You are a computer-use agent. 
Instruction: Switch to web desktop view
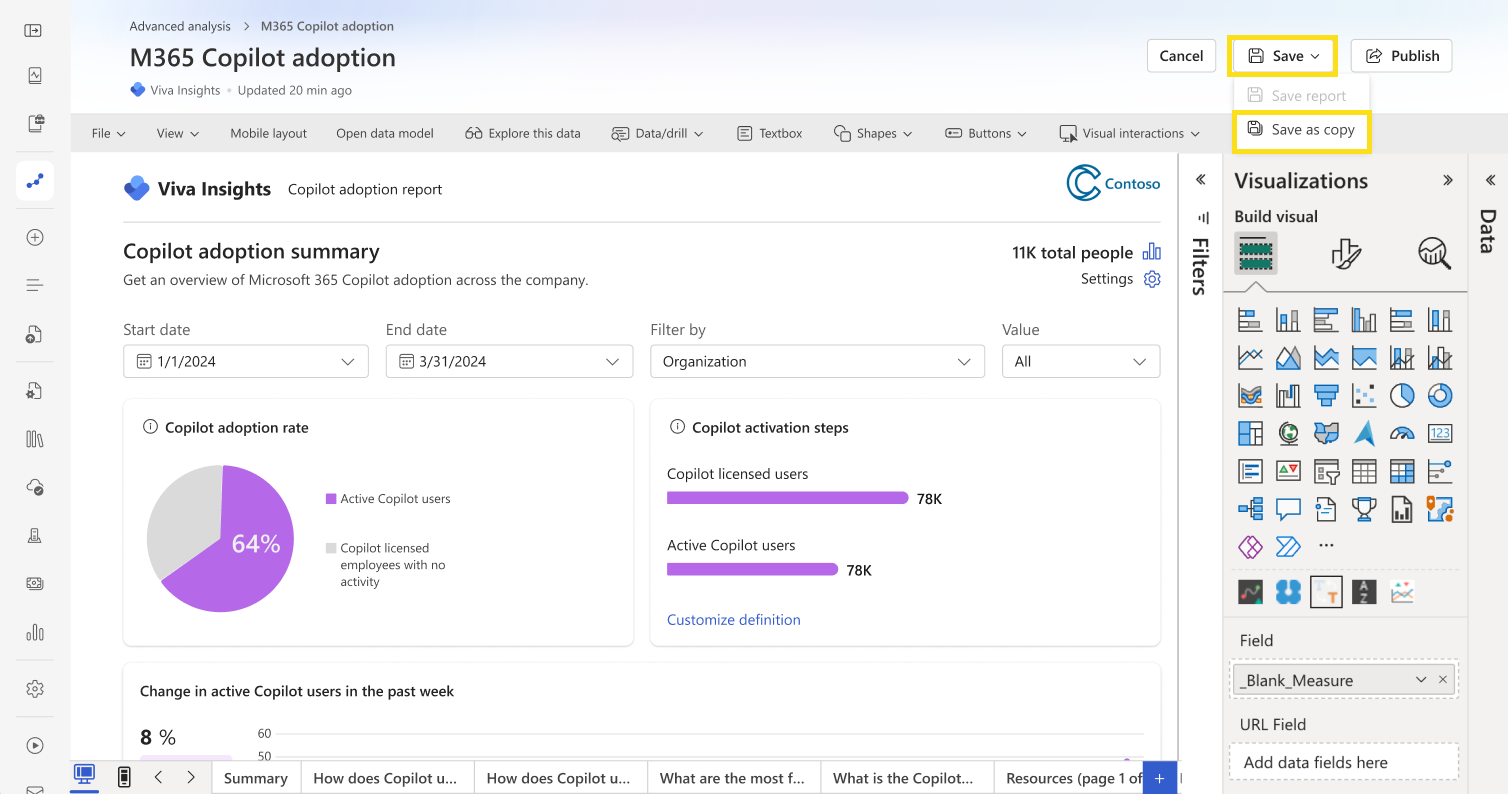pyautogui.click(x=84, y=777)
